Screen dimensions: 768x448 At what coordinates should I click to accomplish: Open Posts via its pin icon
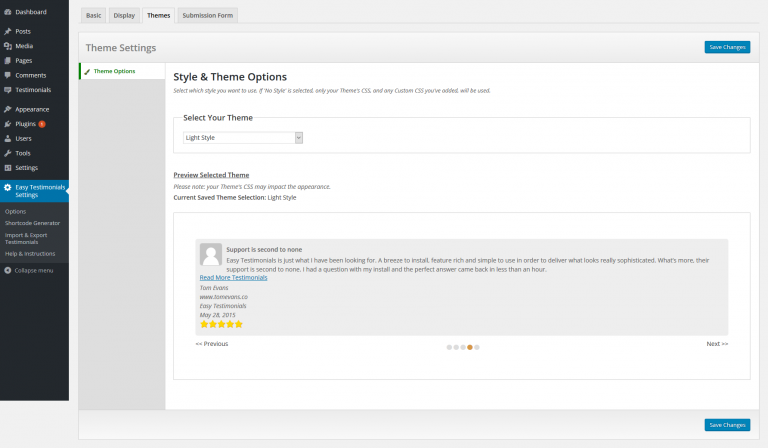(8, 32)
